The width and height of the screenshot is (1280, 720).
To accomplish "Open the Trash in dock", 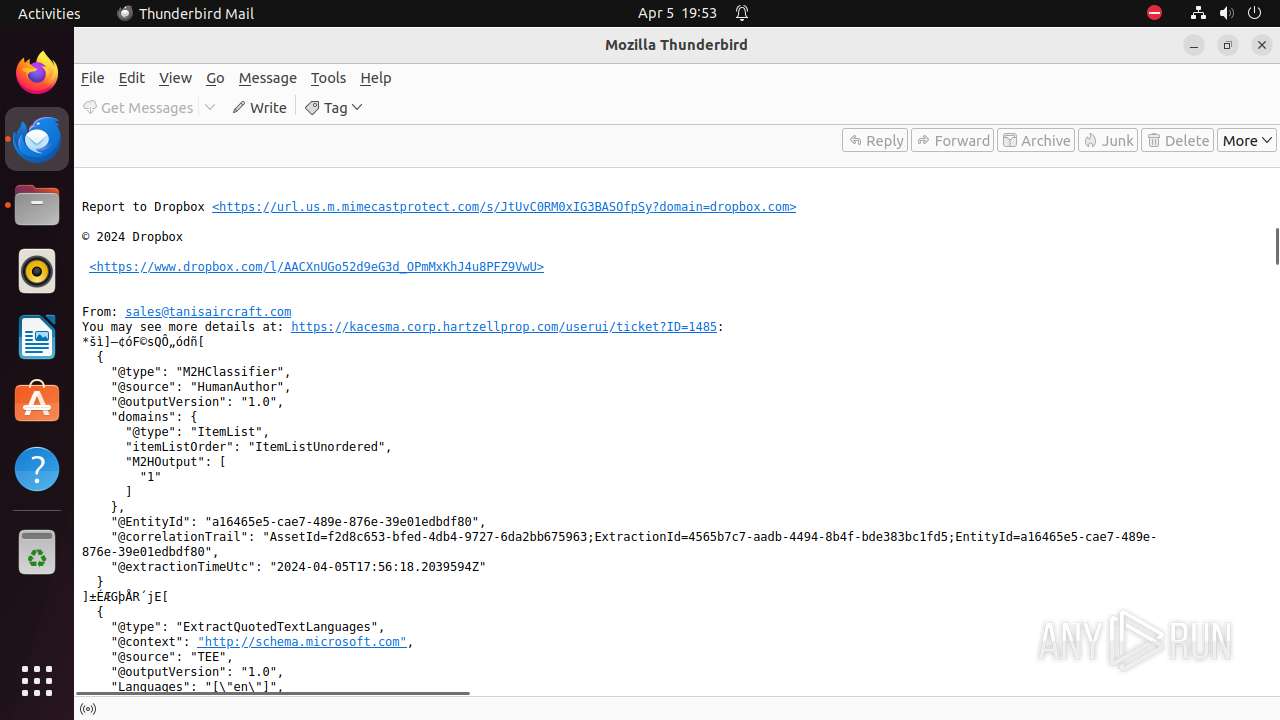I will click(37, 552).
